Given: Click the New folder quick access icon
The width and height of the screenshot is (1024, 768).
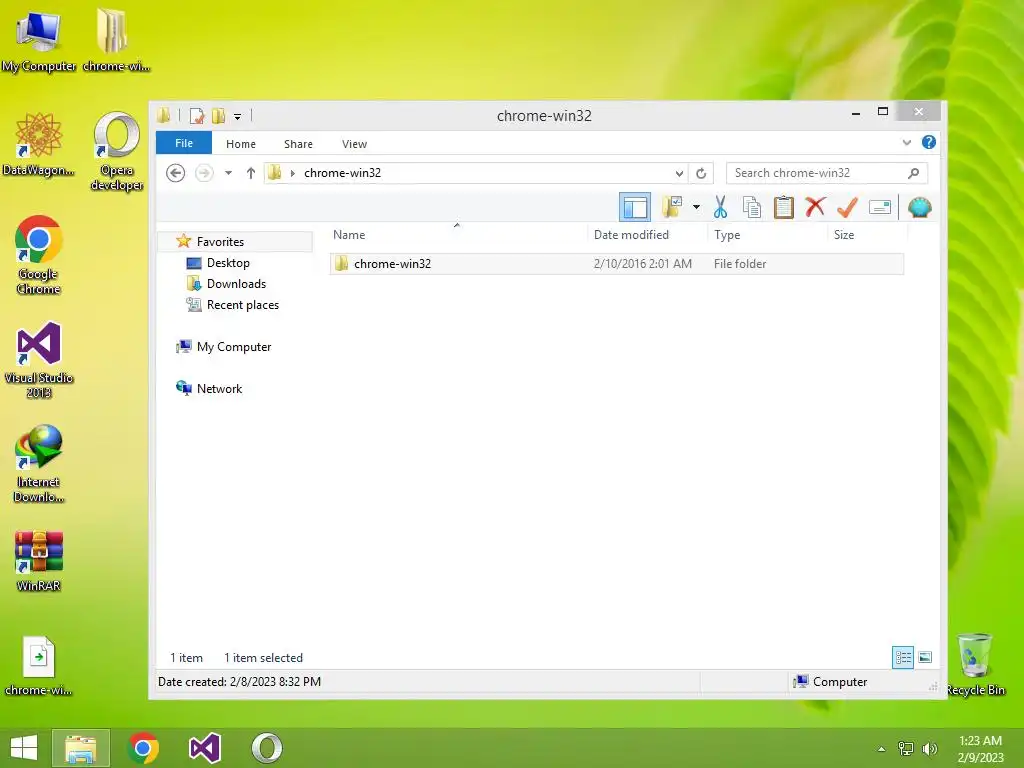Looking at the screenshot, I should click(x=218, y=116).
